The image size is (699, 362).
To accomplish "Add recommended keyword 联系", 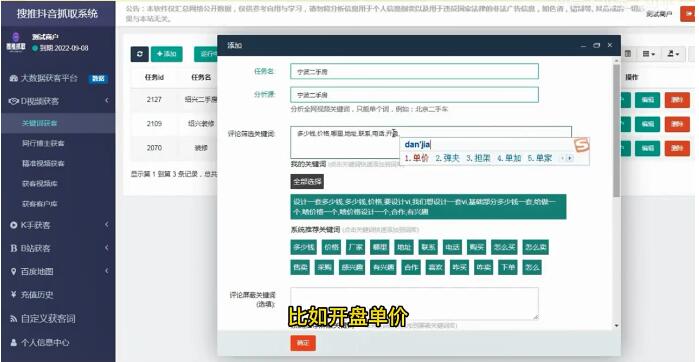I will [x=428, y=247].
